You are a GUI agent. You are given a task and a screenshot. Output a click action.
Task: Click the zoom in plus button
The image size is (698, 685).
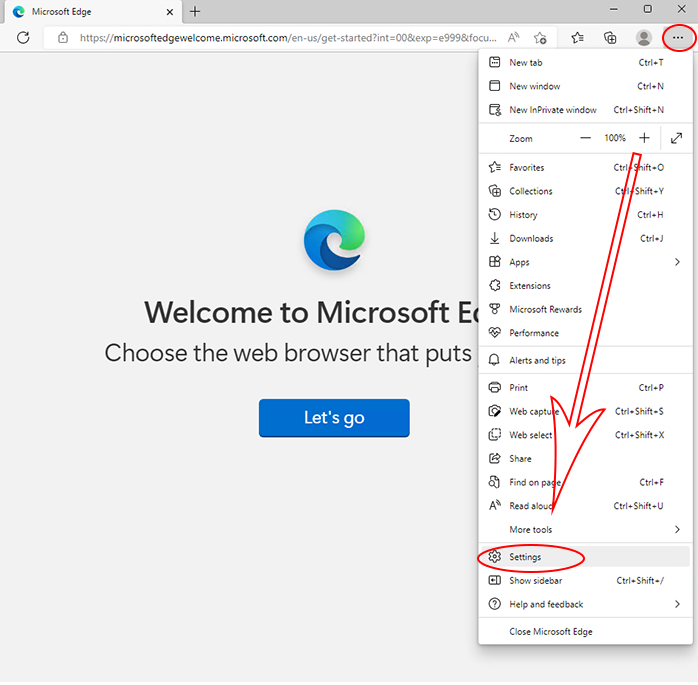click(644, 138)
